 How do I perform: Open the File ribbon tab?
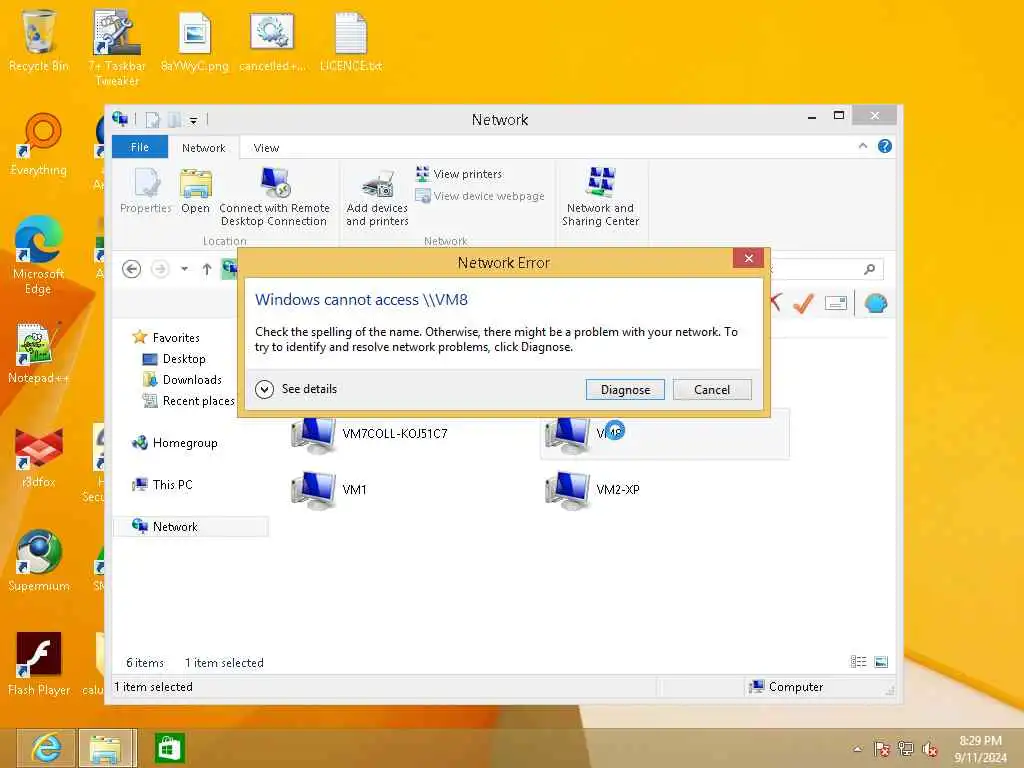coord(140,147)
